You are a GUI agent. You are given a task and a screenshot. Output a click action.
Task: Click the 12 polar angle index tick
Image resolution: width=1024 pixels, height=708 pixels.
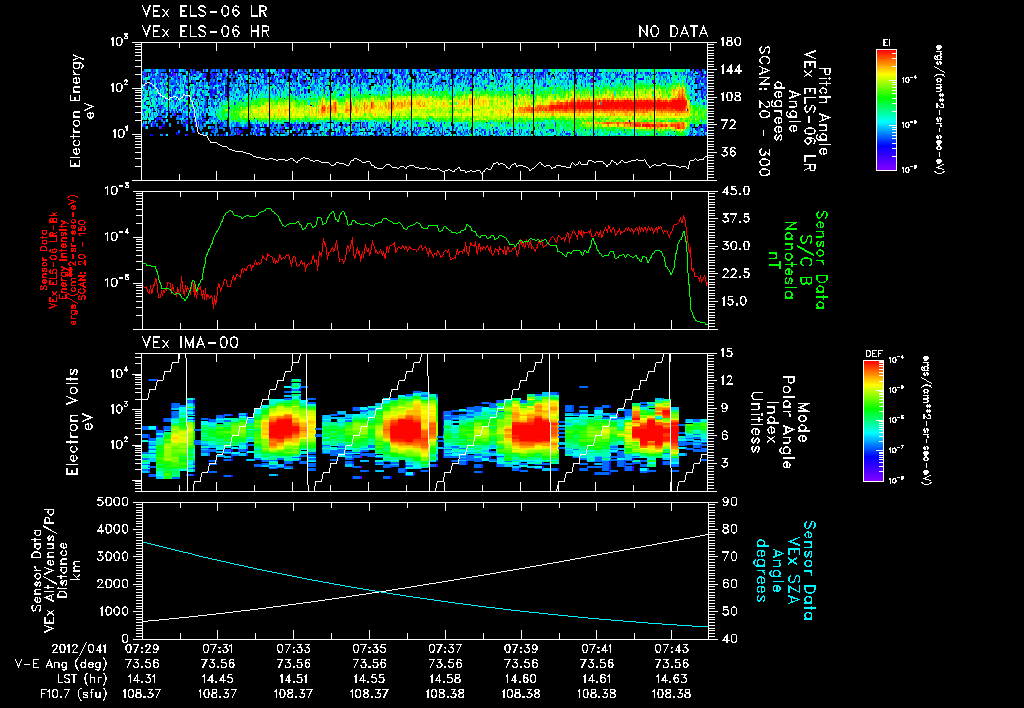click(729, 380)
